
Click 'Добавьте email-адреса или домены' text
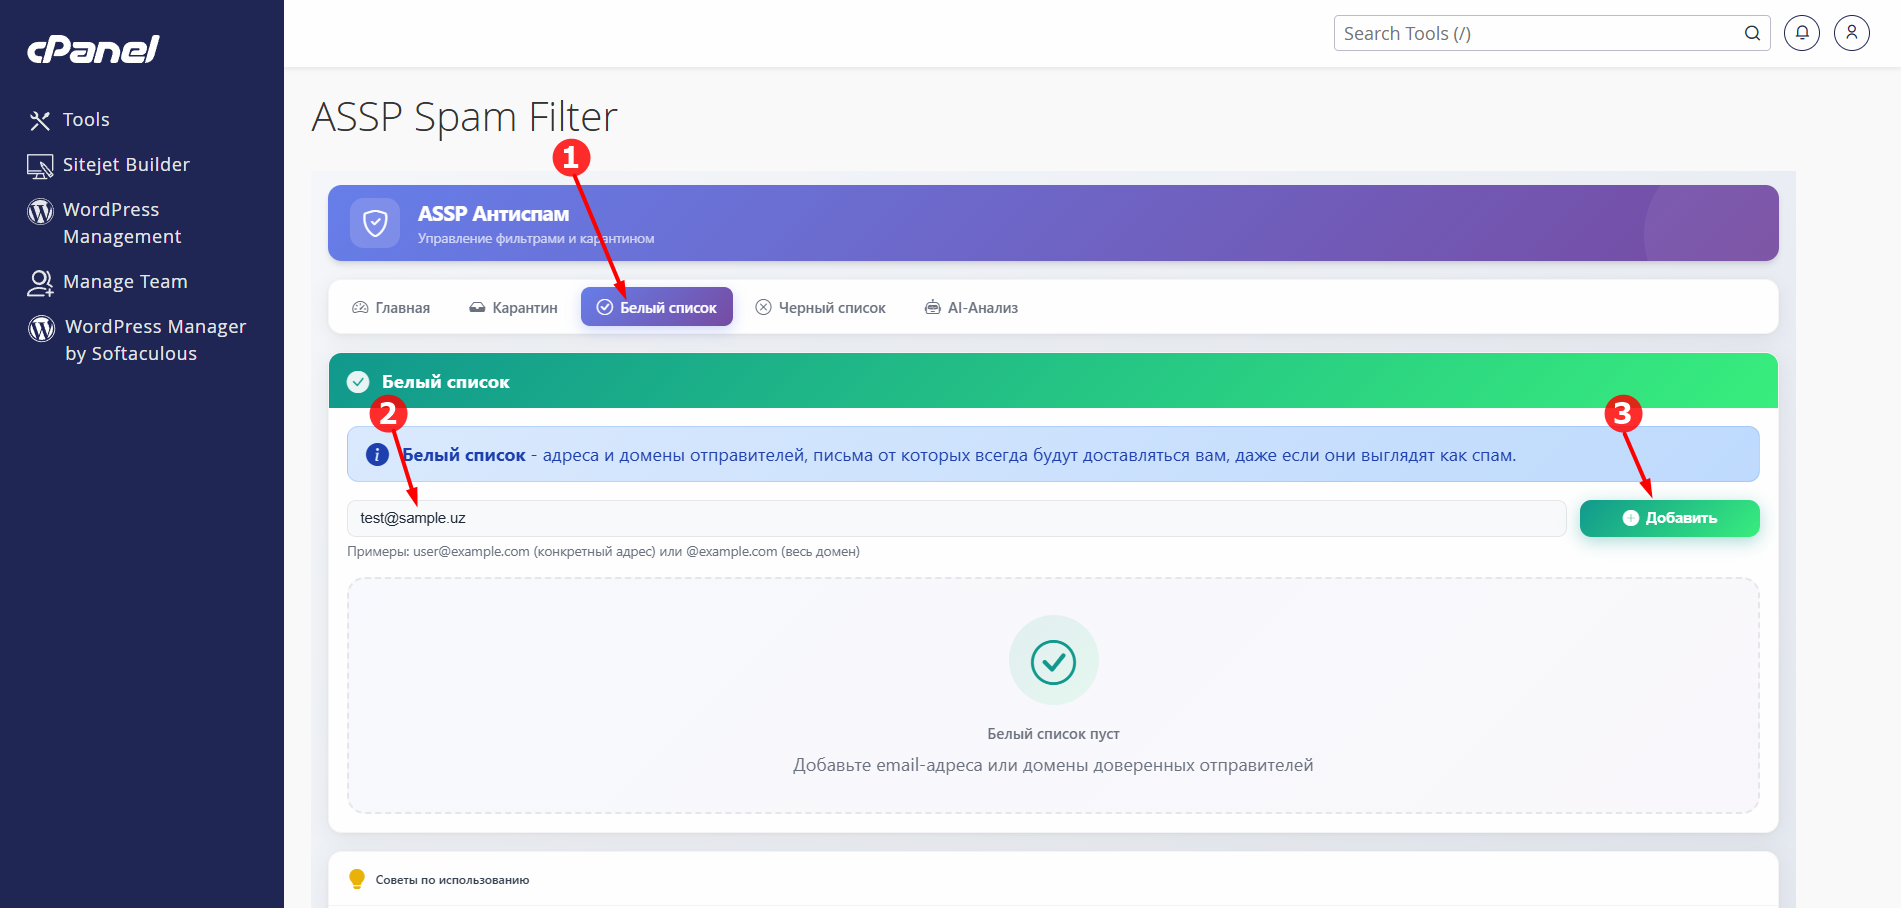[x=1053, y=766]
